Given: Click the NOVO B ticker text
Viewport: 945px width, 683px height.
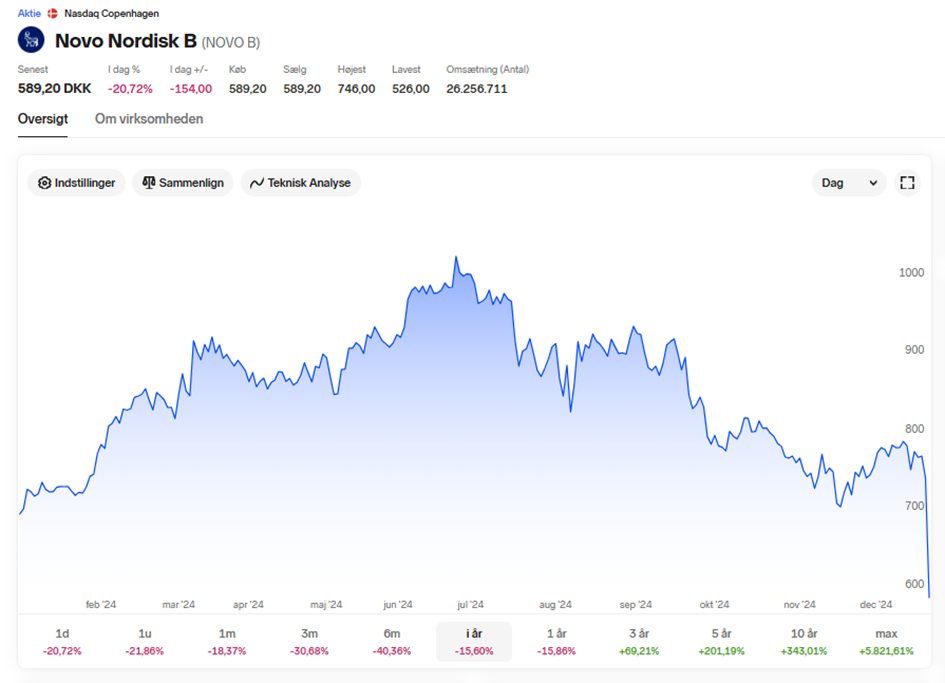Looking at the screenshot, I should [231, 42].
